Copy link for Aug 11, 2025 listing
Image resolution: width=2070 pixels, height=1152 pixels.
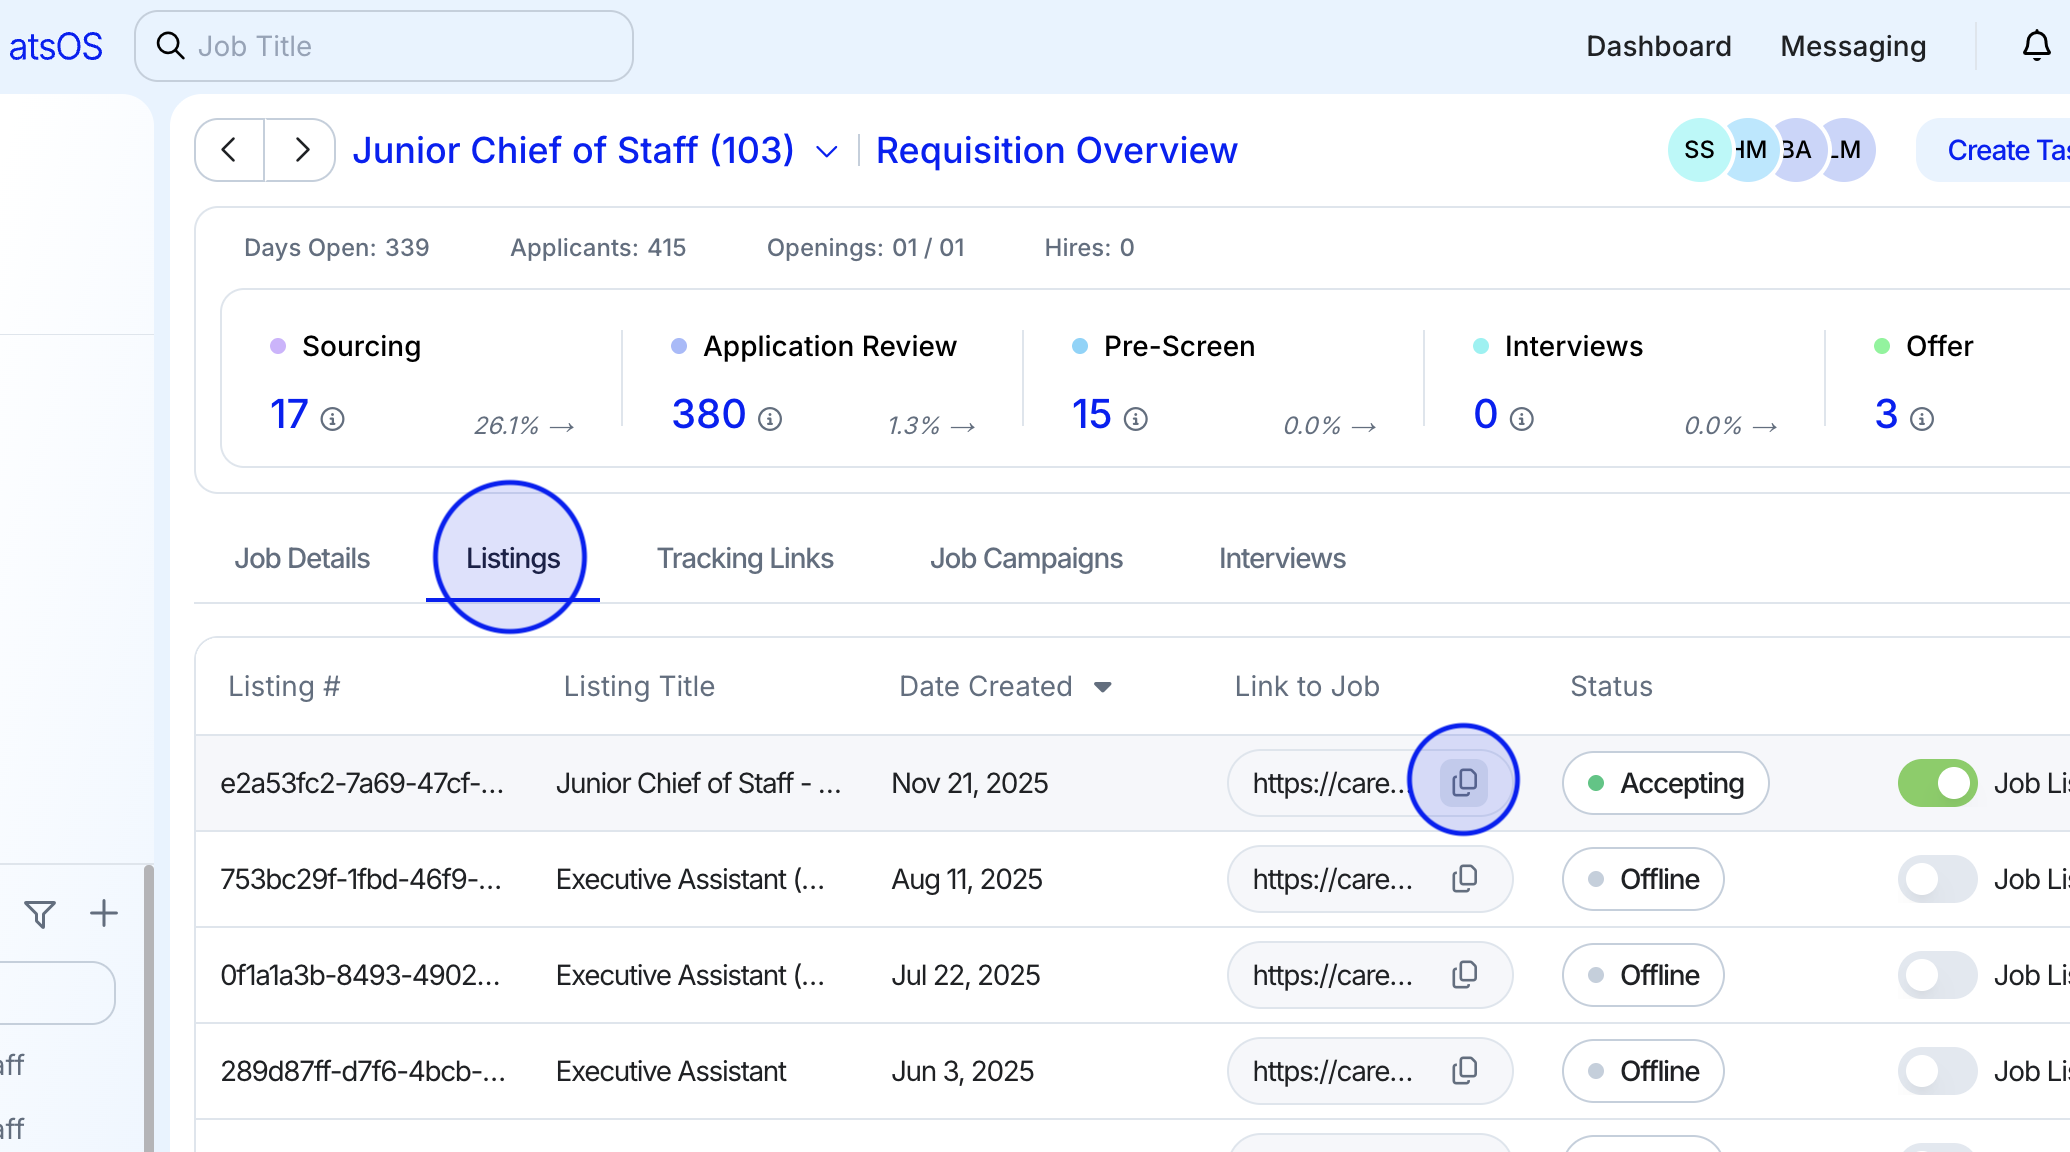pos(1464,879)
